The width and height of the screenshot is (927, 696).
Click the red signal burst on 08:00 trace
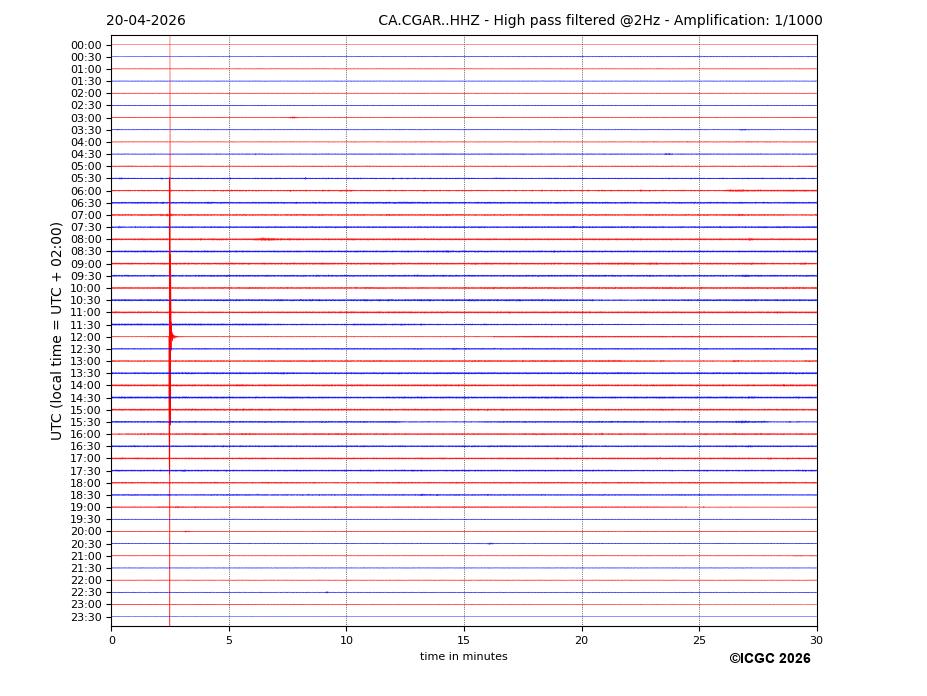point(265,239)
